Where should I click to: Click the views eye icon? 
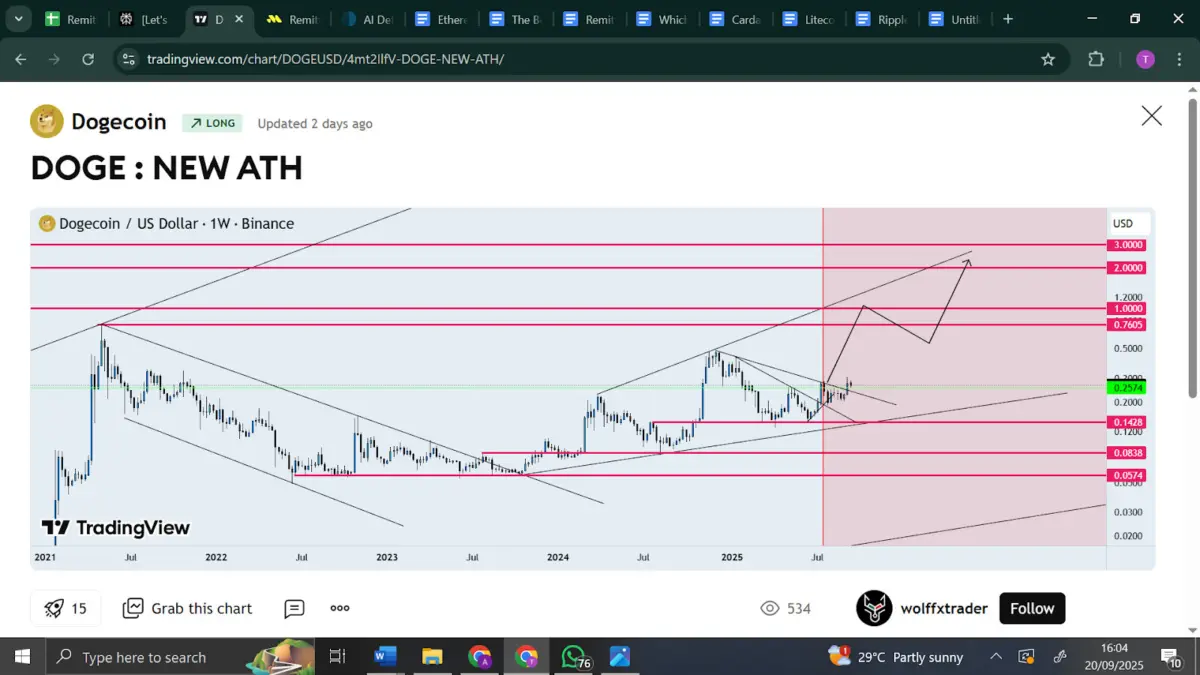pyautogui.click(x=770, y=608)
